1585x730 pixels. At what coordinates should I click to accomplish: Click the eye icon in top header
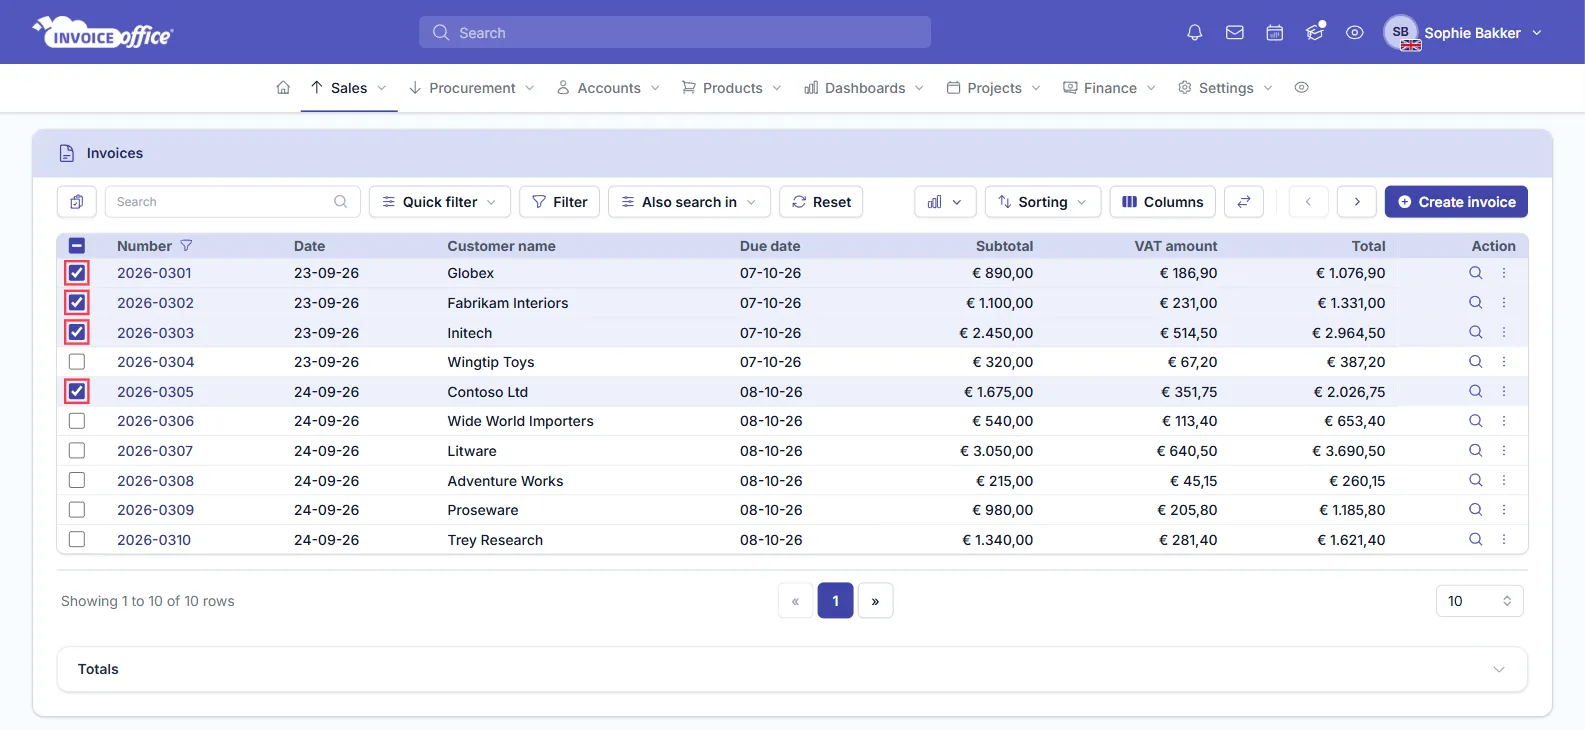click(1354, 33)
